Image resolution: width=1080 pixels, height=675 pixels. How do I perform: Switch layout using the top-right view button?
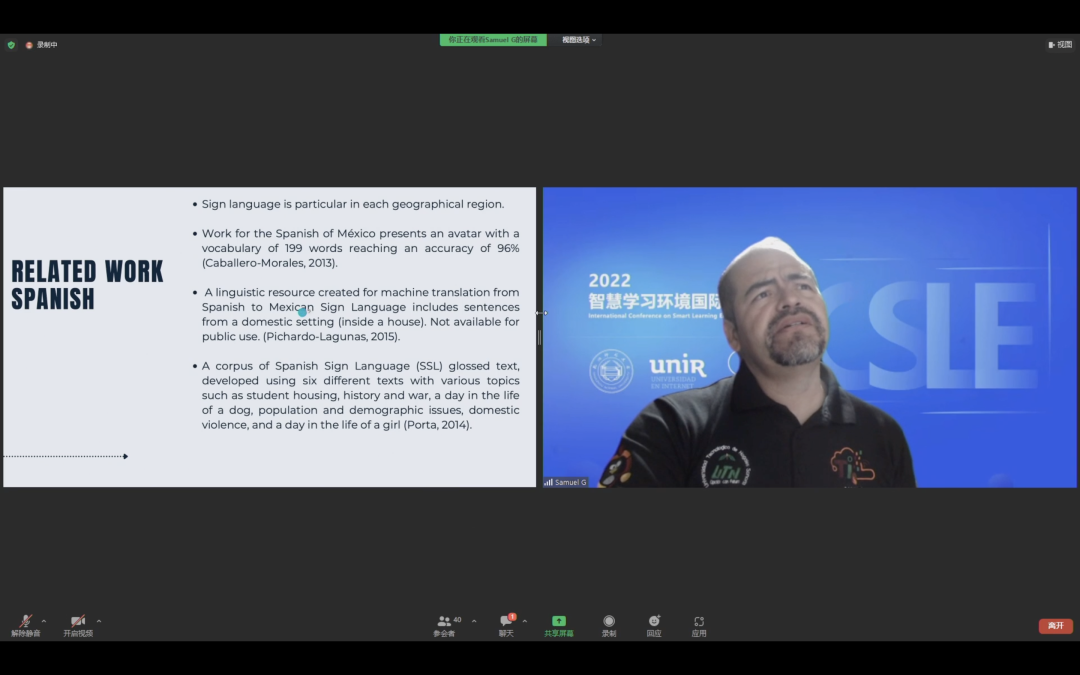(1059, 45)
